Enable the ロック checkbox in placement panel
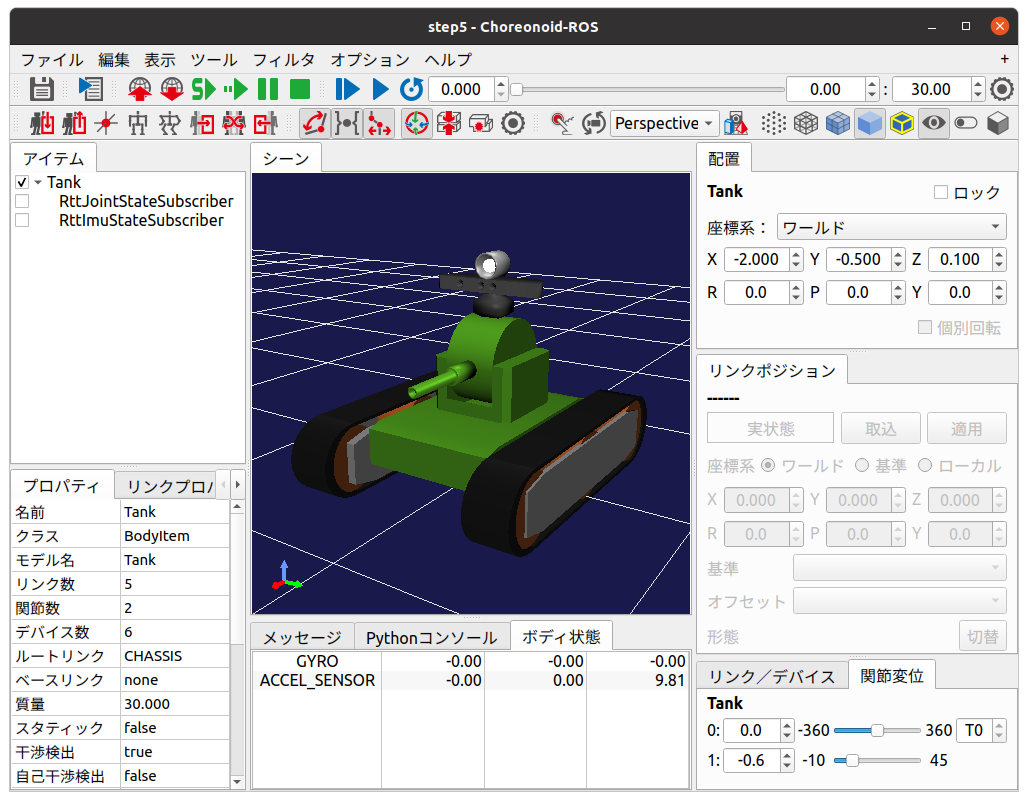 (940, 192)
